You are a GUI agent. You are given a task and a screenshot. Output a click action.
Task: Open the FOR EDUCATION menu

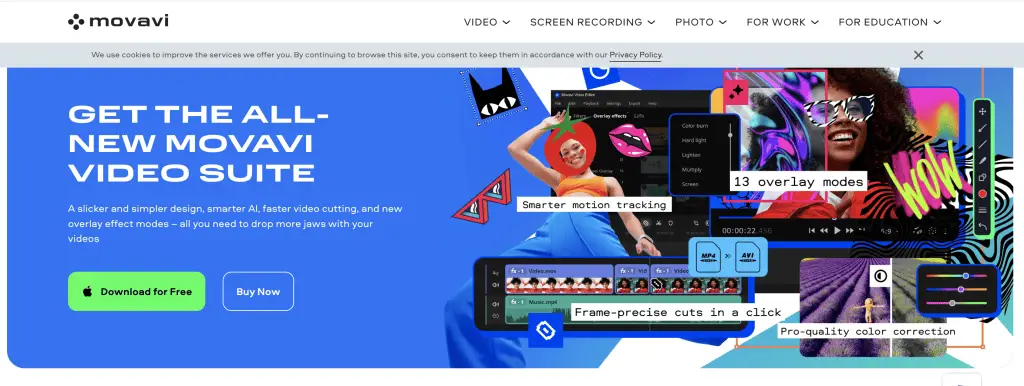889,22
